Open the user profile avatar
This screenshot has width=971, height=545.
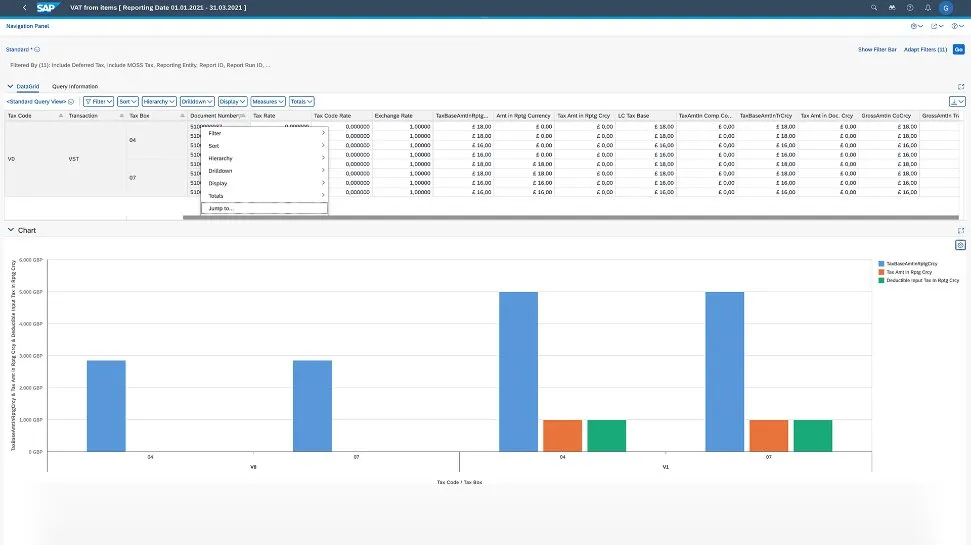(945, 7)
